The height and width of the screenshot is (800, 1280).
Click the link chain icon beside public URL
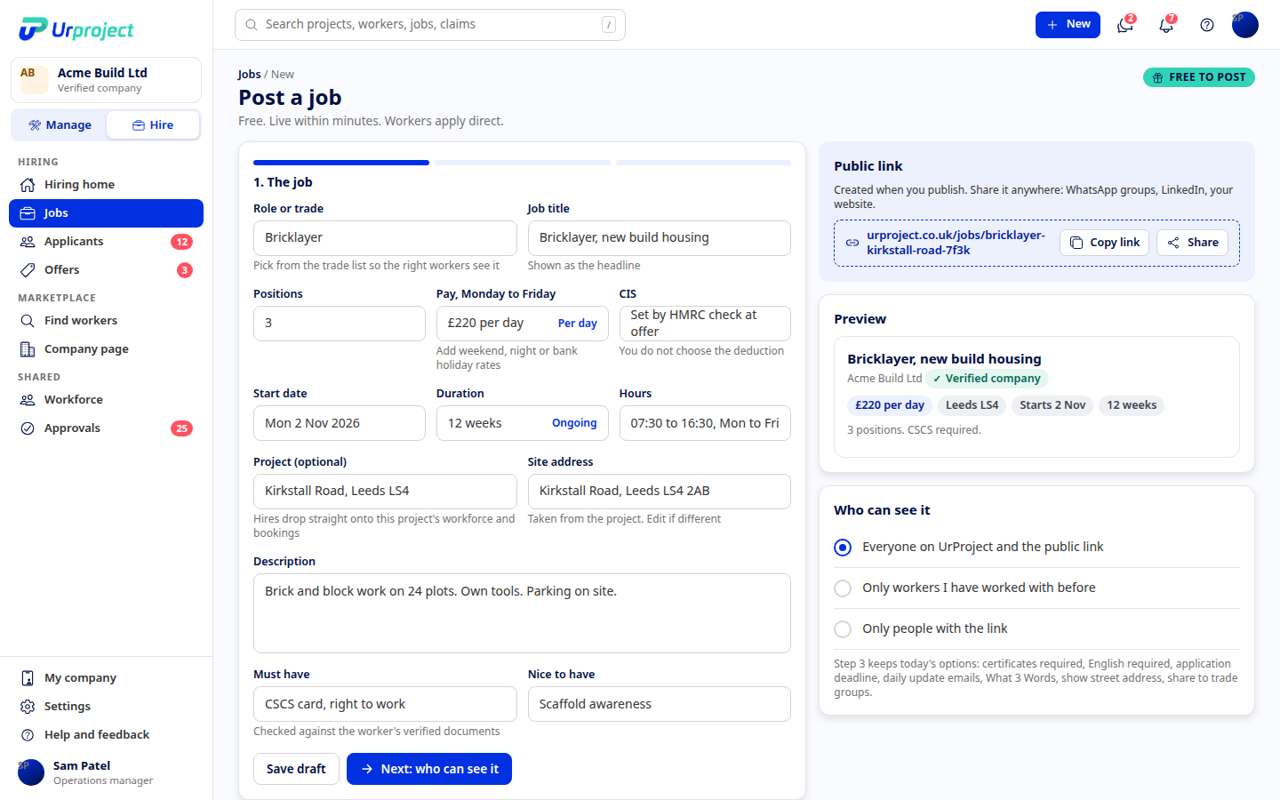coord(852,243)
